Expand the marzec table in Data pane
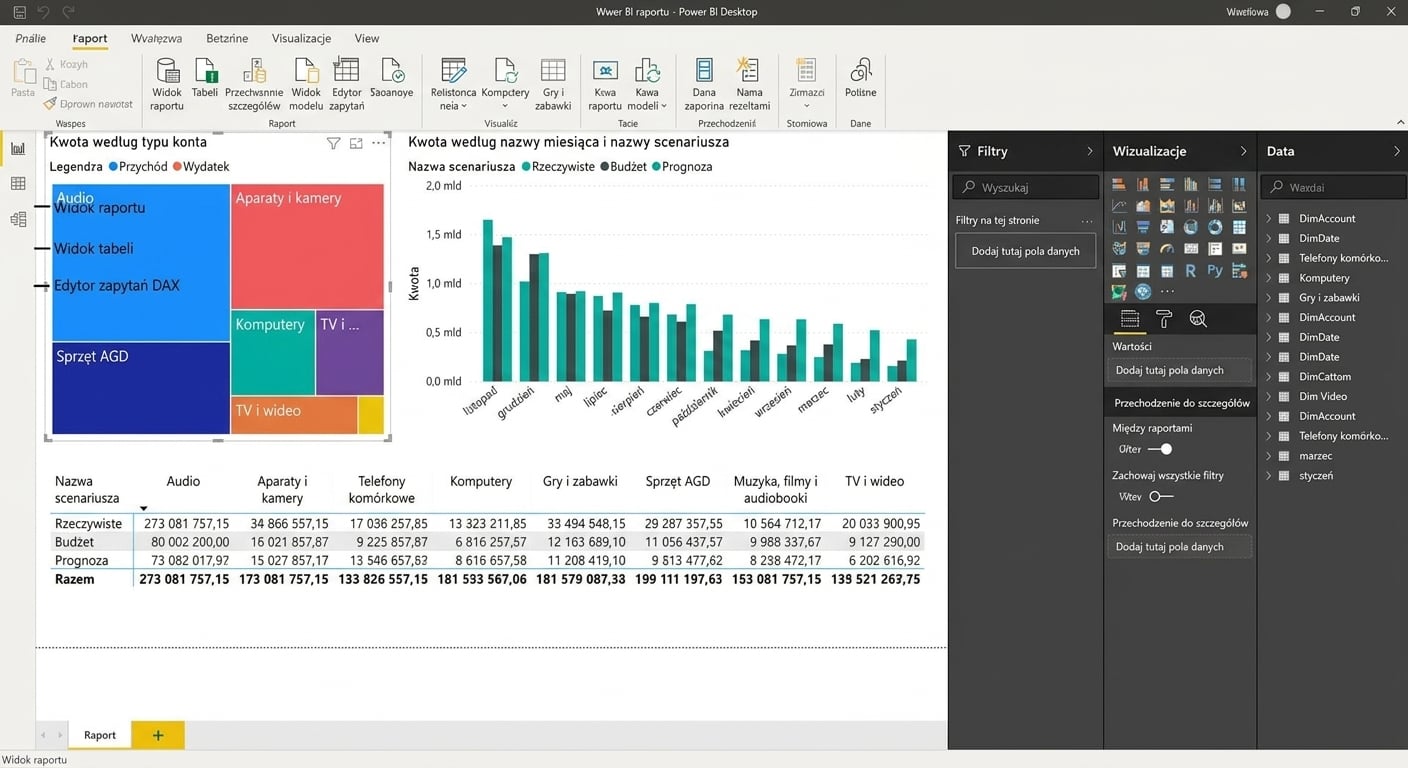Image resolution: width=1408 pixels, height=768 pixels. [x=1269, y=455]
